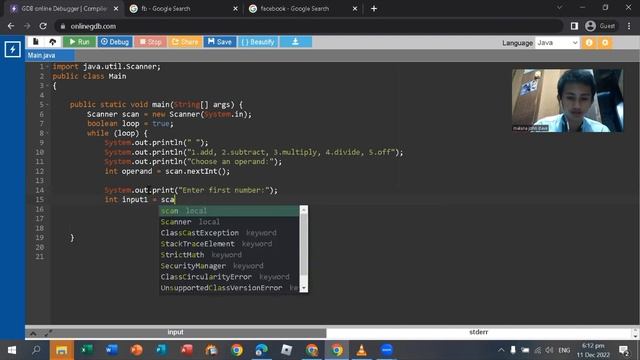
Task: Click the webcam video thumbnail
Action: (567, 100)
